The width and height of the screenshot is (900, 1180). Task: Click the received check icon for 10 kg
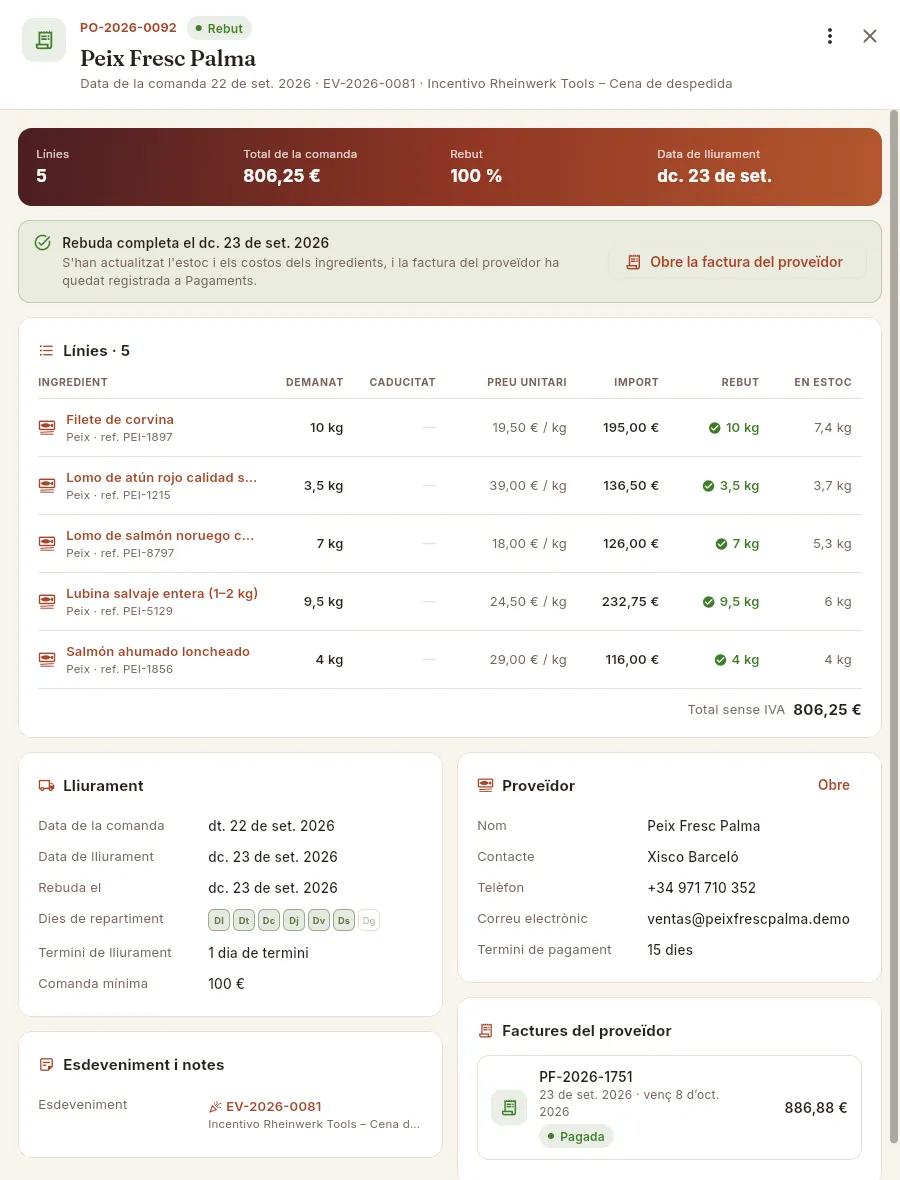click(714, 428)
